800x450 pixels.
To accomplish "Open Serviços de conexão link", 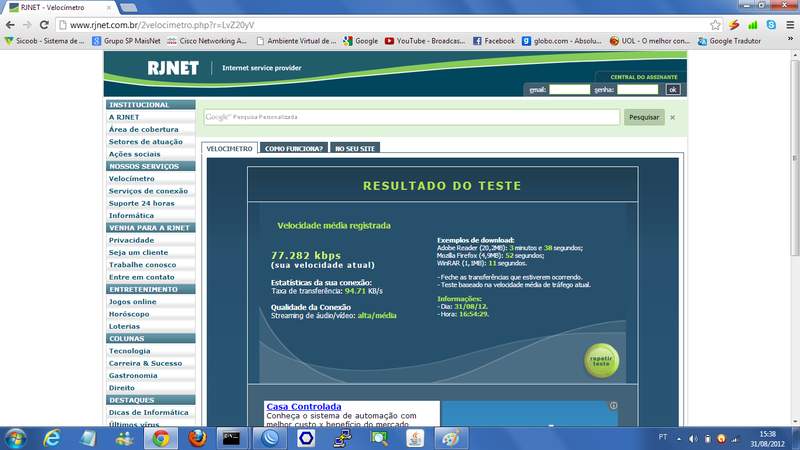I will (x=148, y=191).
